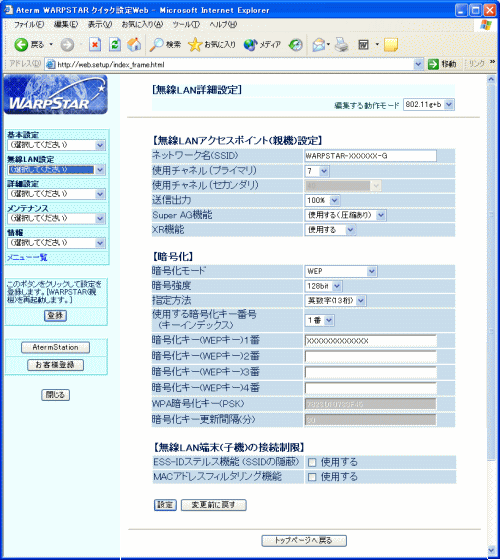Open the 情報 sidebar dropdown
Screen dimensions: 500x560
tap(56, 243)
